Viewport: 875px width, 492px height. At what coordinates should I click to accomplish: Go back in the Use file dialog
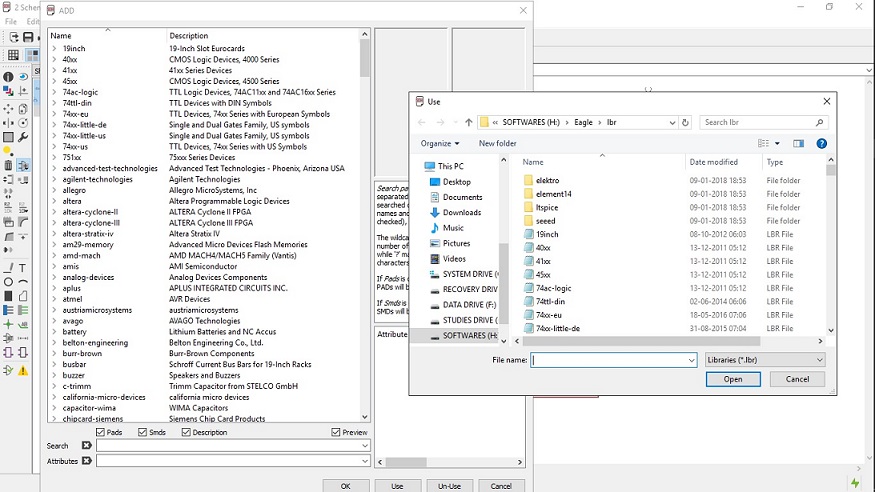[422, 122]
